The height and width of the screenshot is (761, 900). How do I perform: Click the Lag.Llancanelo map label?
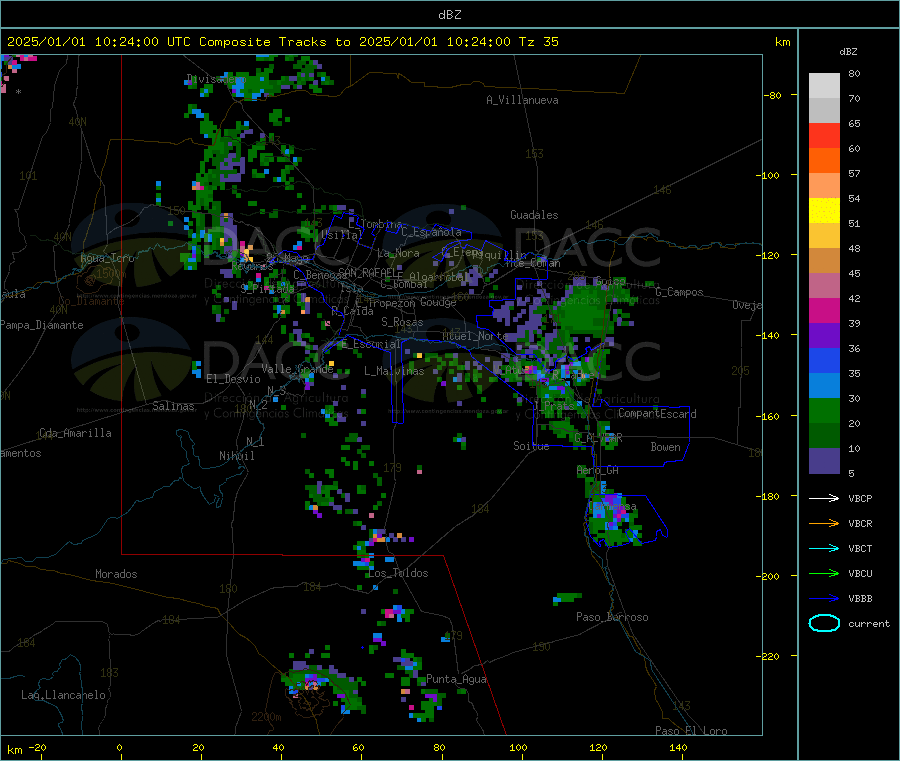pyautogui.click(x=63, y=695)
